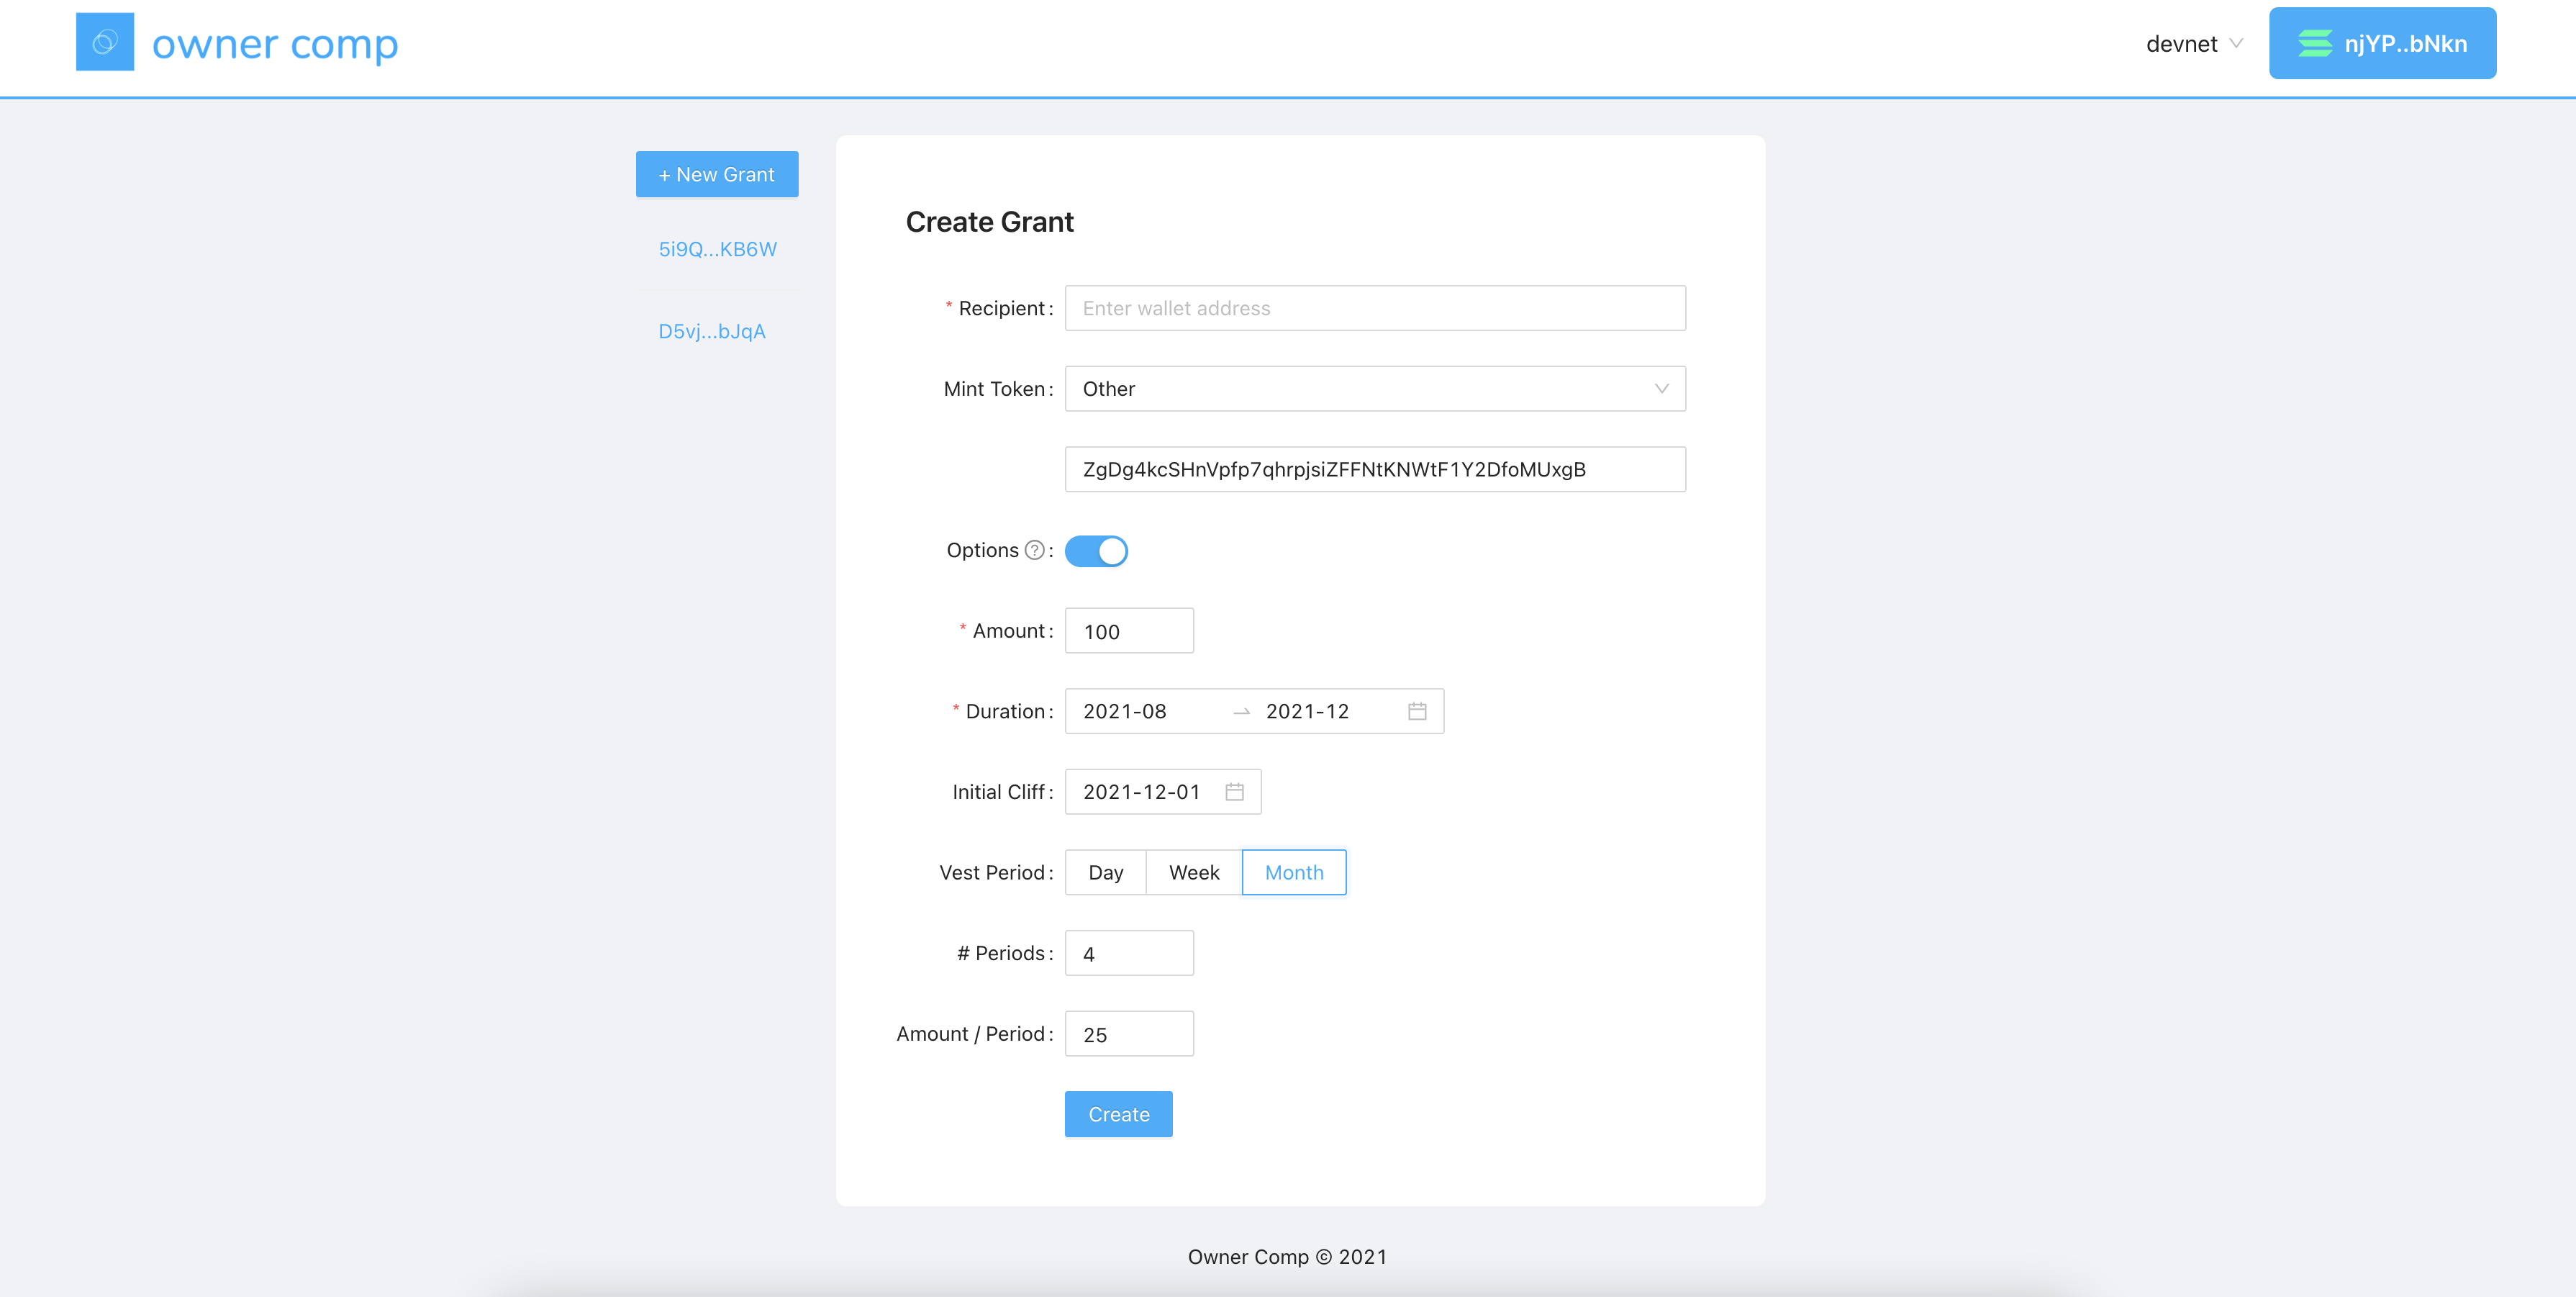2576x1297 pixels.
Task: Open the Duration calendar icon
Action: 1417,711
